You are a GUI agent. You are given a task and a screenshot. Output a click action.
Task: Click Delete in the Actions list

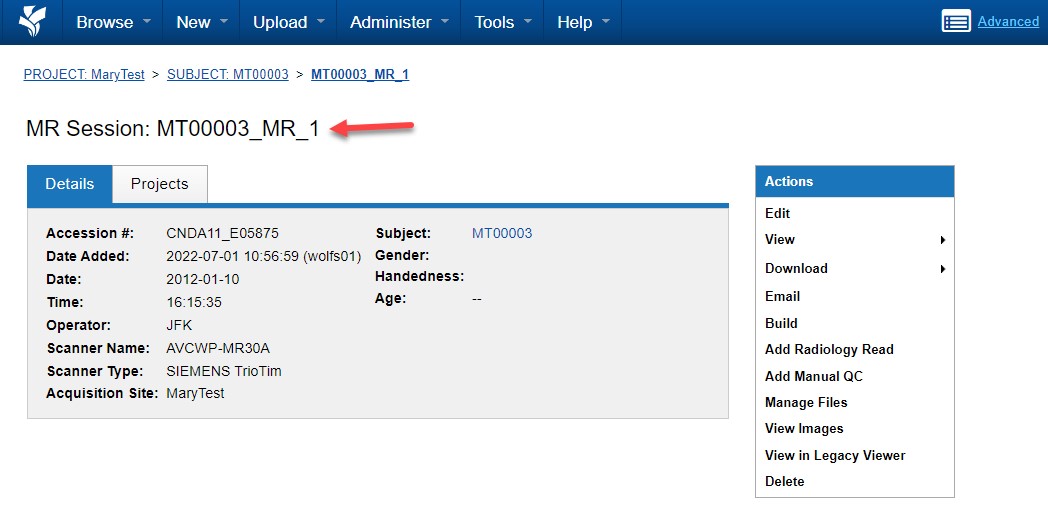[785, 481]
